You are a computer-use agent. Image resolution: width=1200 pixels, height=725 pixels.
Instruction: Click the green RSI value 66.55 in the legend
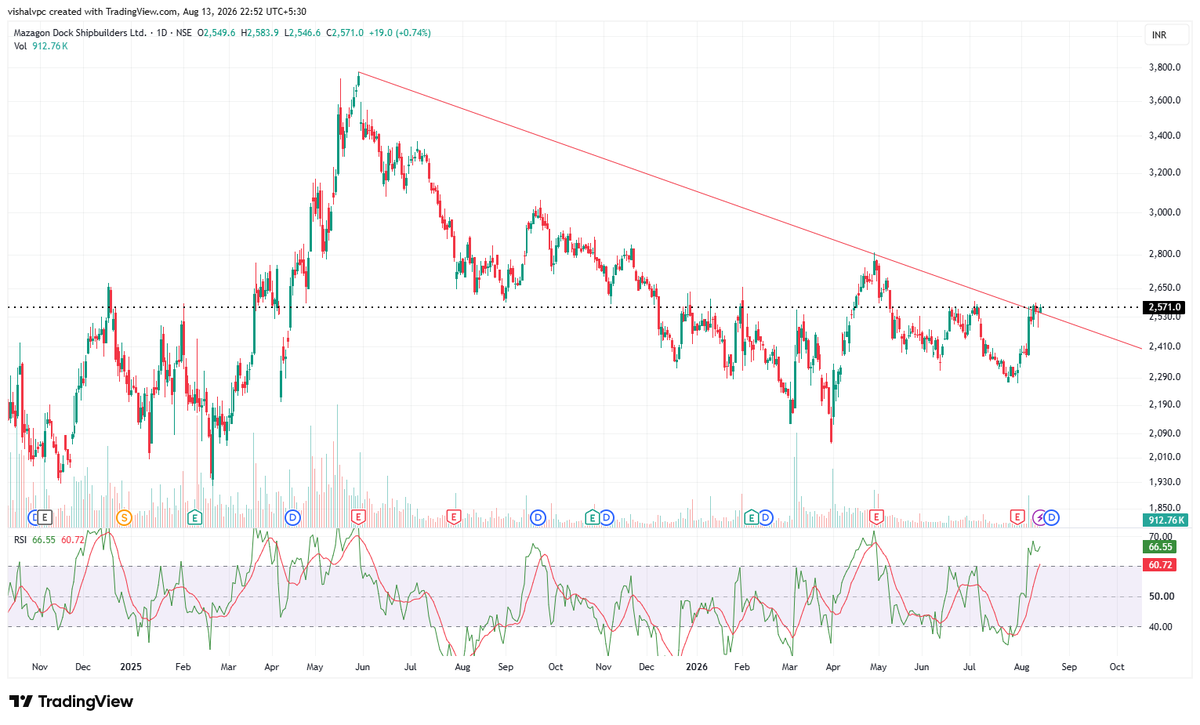[43, 540]
